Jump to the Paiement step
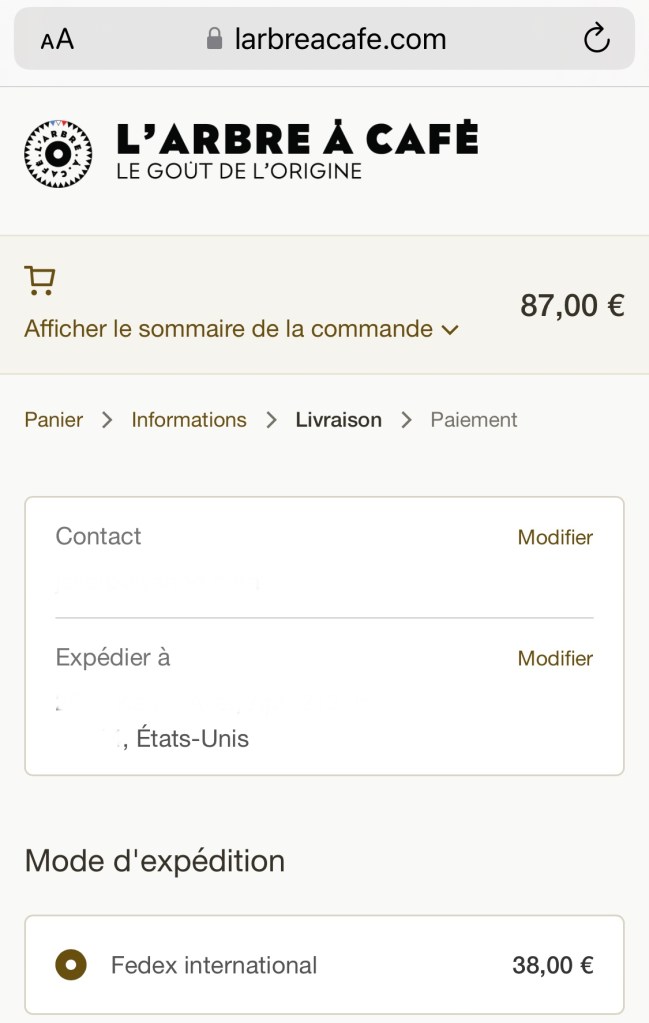The image size is (649, 1023). click(x=474, y=420)
